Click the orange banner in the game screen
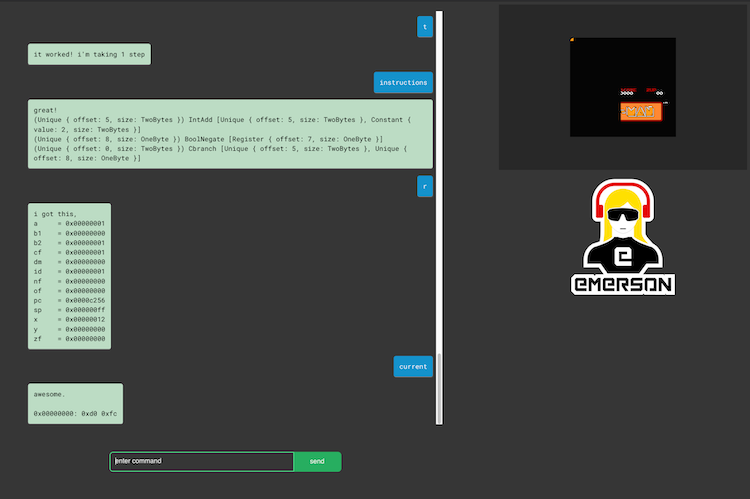The image size is (750, 499). pos(640,111)
